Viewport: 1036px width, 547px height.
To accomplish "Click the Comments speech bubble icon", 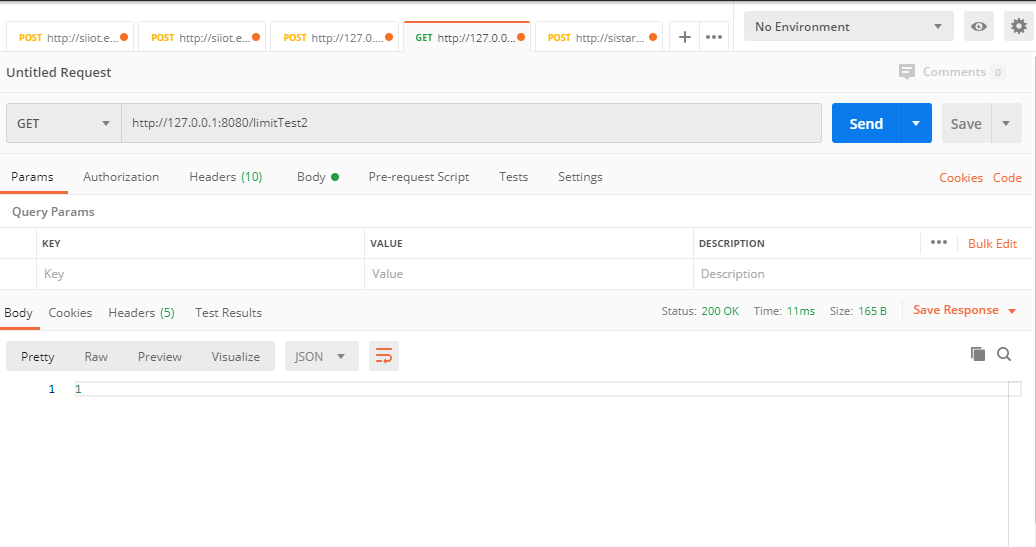I will pyautogui.click(x=906, y=72).
